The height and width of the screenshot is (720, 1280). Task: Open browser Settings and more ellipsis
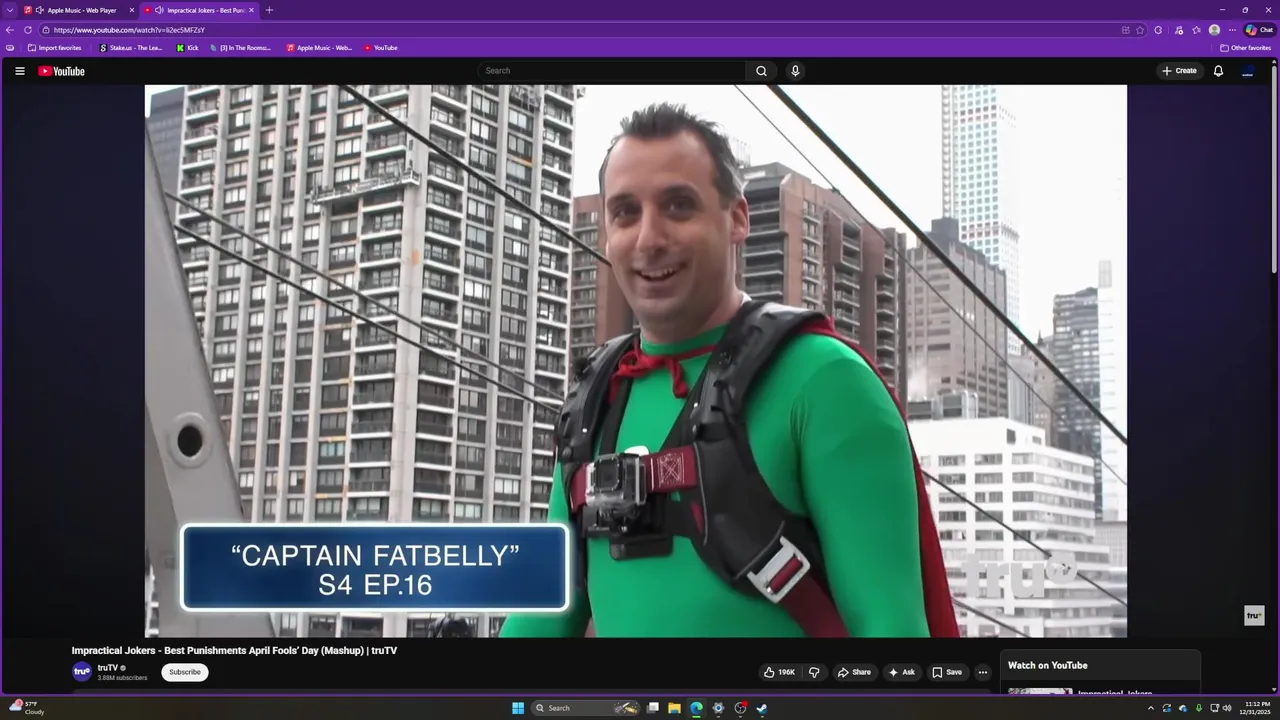1232,30
